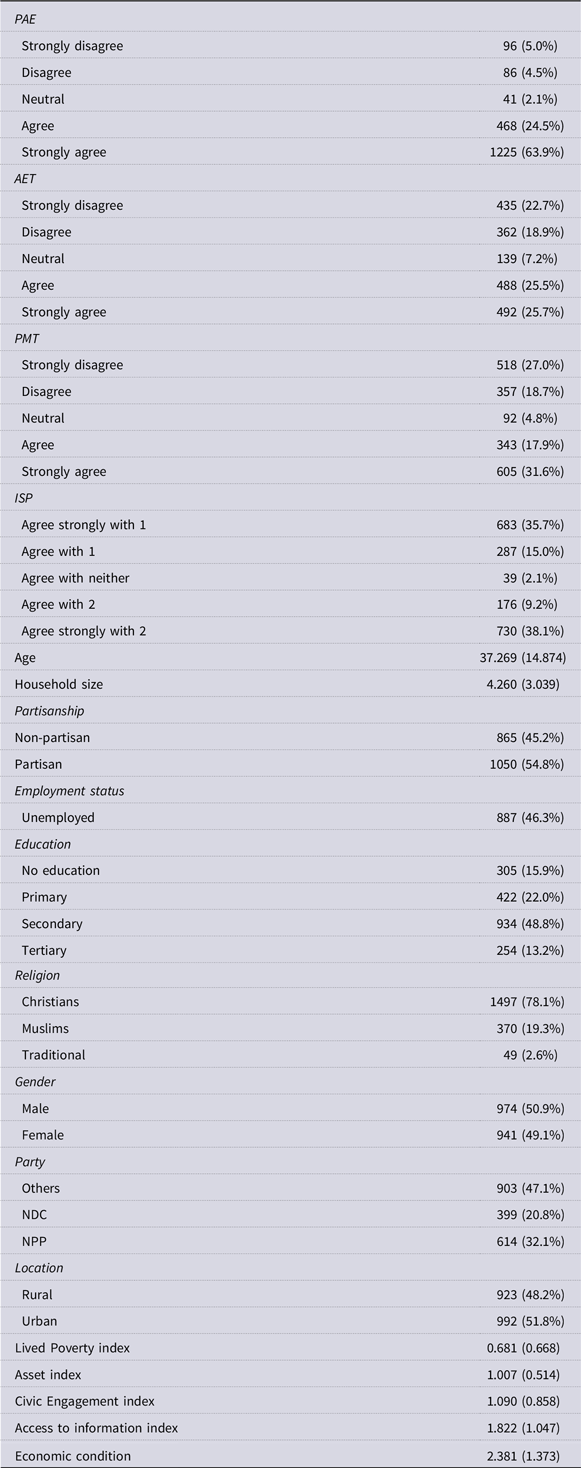Screen dimensions: 581x1468
Task: Click the 'Urban' location row
Action: point(290,1321)
